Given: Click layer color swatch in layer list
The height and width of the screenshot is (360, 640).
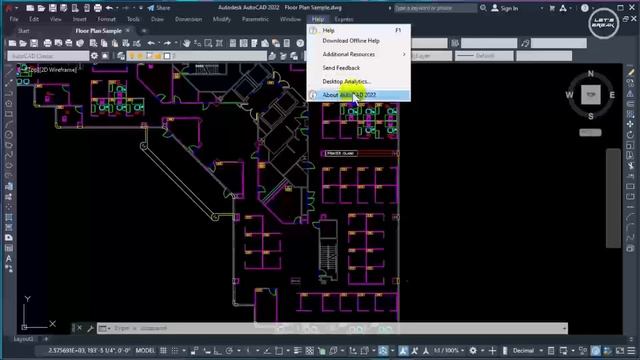Looking at the screenshot, I should [x=167, y=56].
